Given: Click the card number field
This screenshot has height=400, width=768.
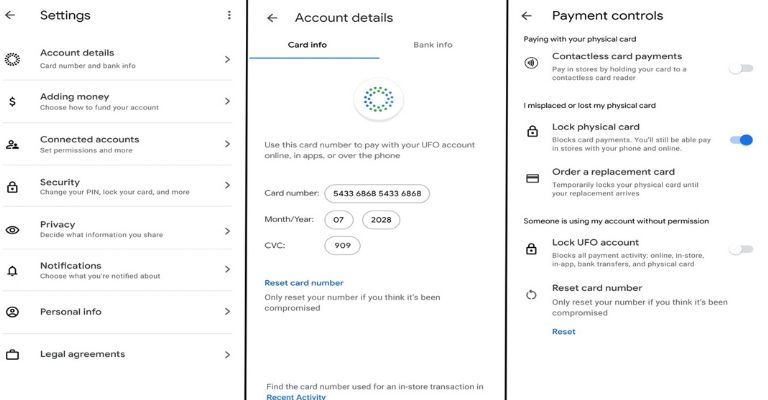Looking at the screenshot, I should (377, 193).
